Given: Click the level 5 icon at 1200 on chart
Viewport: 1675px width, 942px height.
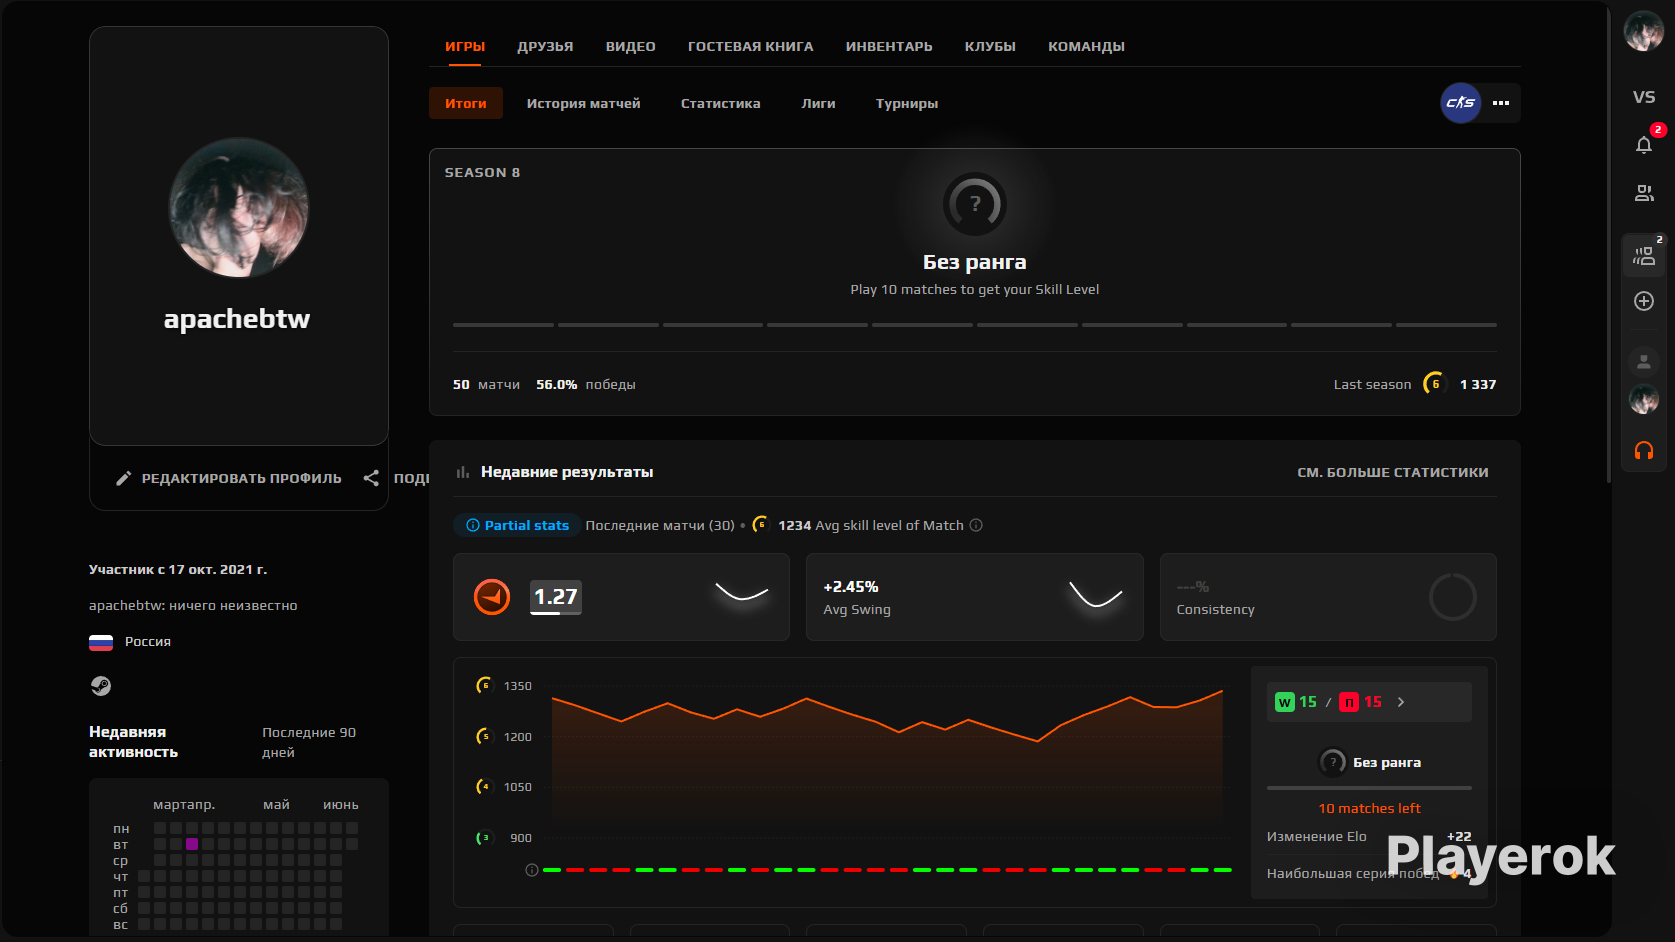Looking at the screenshot, I should (484, 737).
